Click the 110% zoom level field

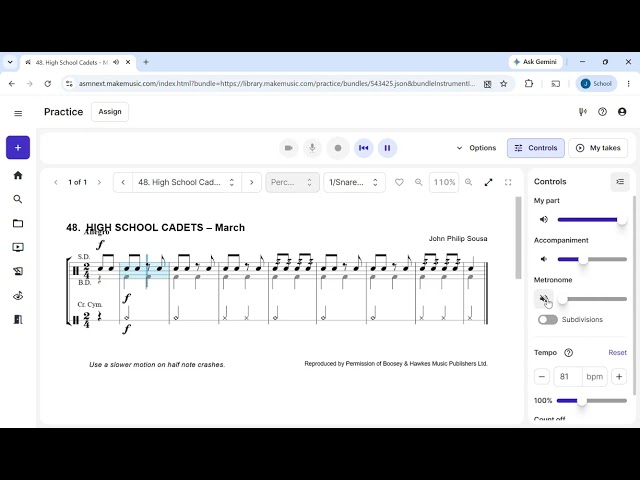[444, 182]
